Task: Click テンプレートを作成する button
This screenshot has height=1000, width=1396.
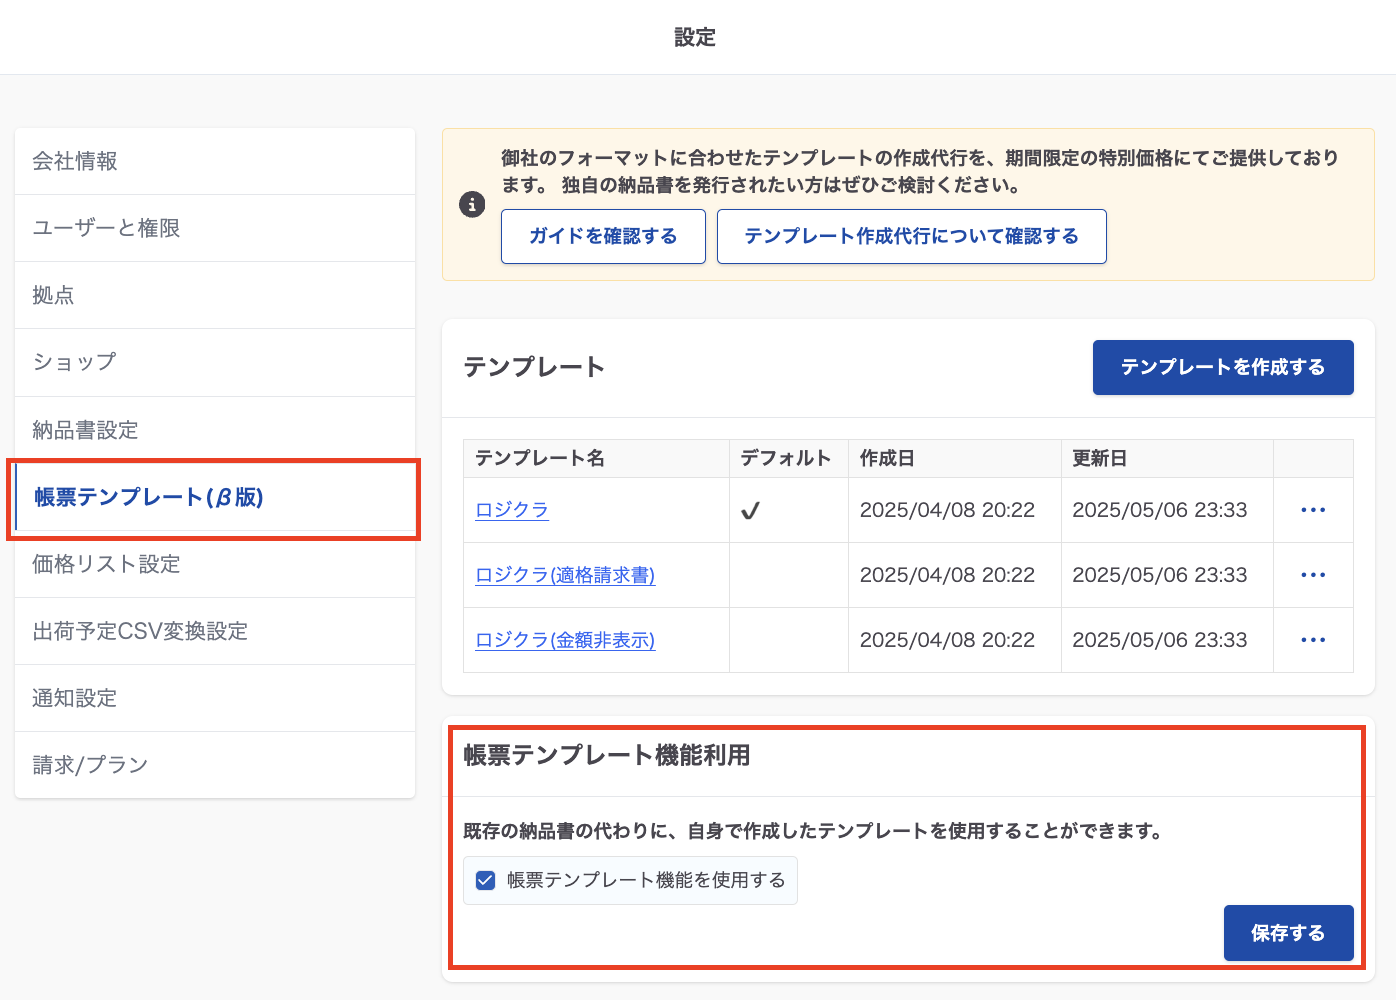Action: 1222,367
